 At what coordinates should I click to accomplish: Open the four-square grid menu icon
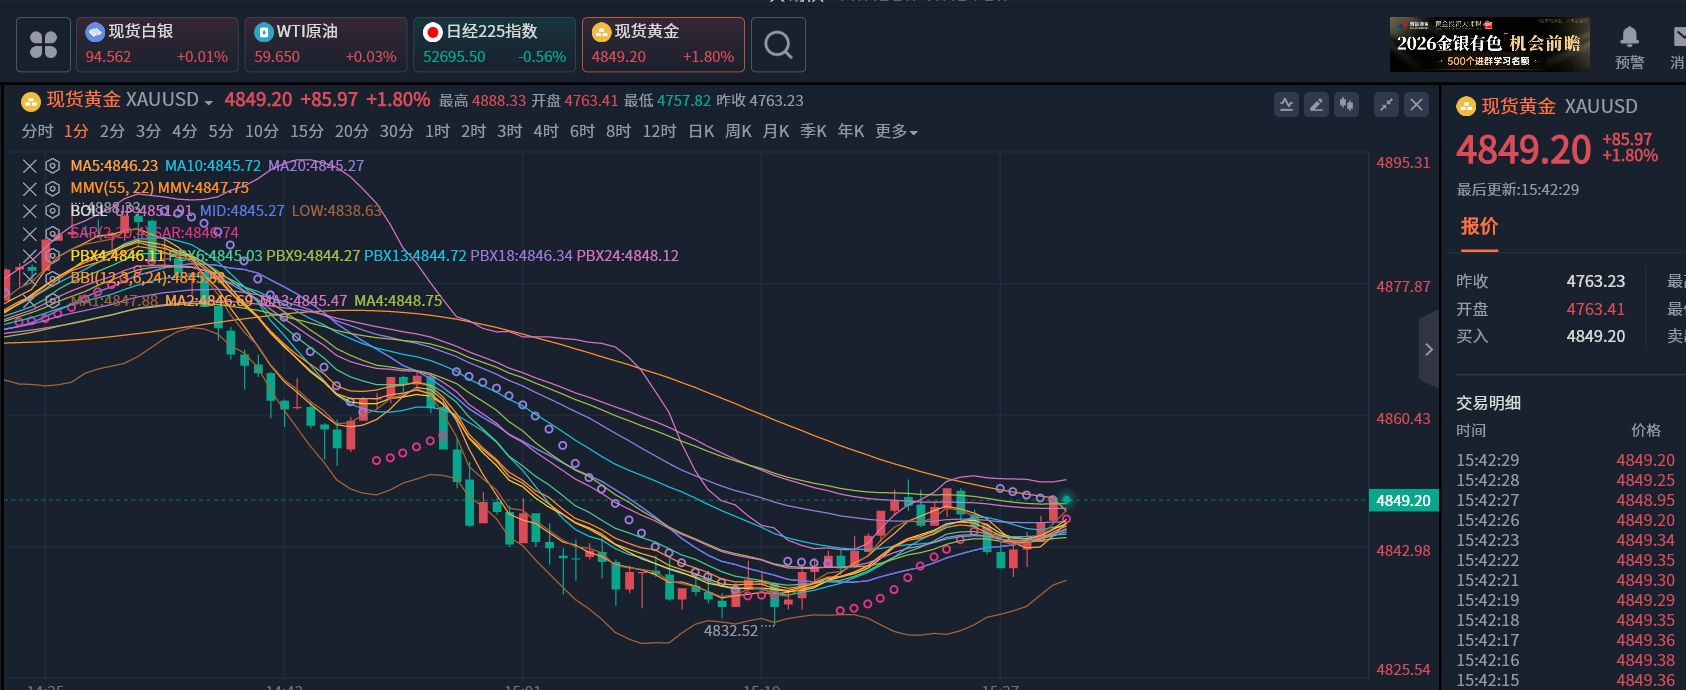pos(43,45)
